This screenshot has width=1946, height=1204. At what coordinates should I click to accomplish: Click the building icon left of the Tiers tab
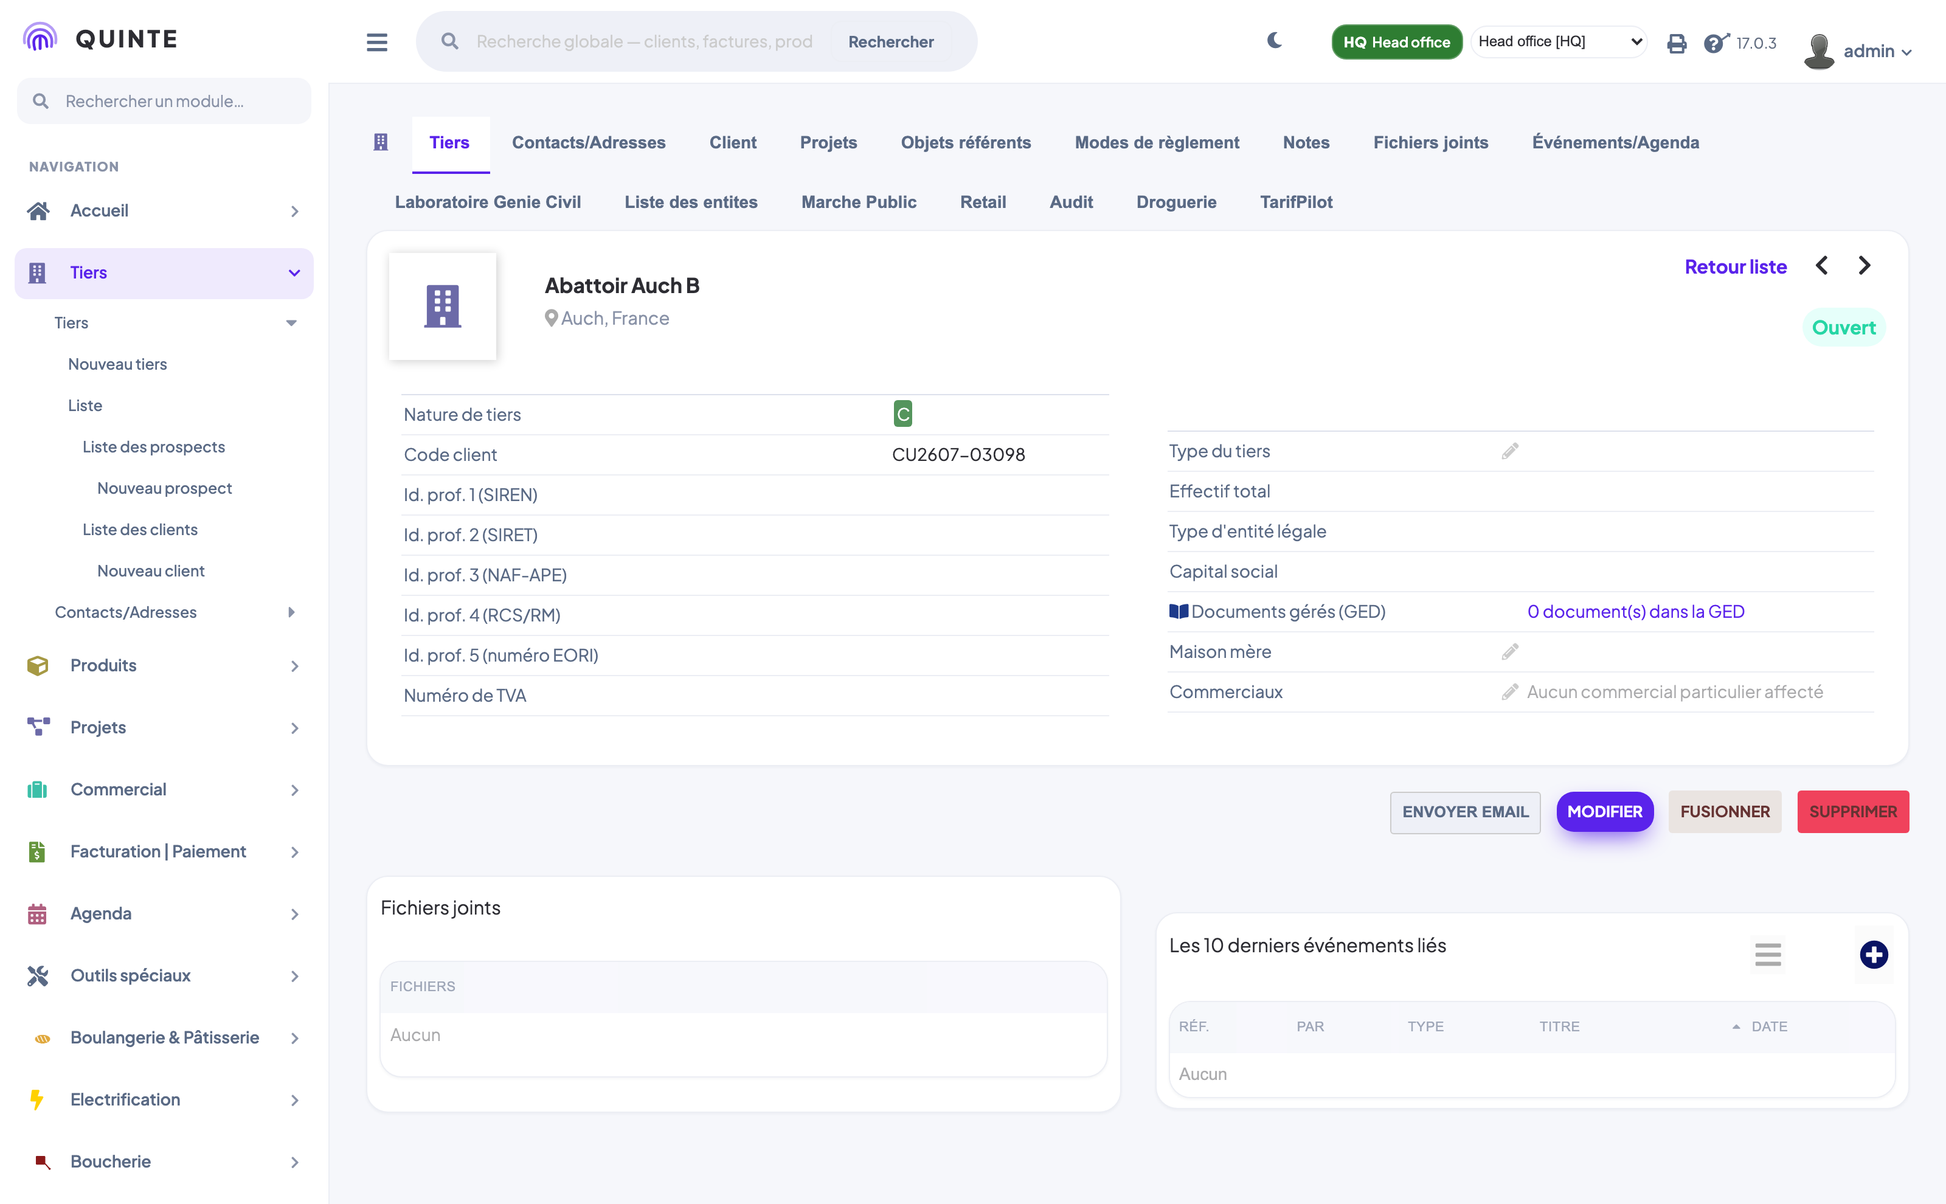coord(381,142)
